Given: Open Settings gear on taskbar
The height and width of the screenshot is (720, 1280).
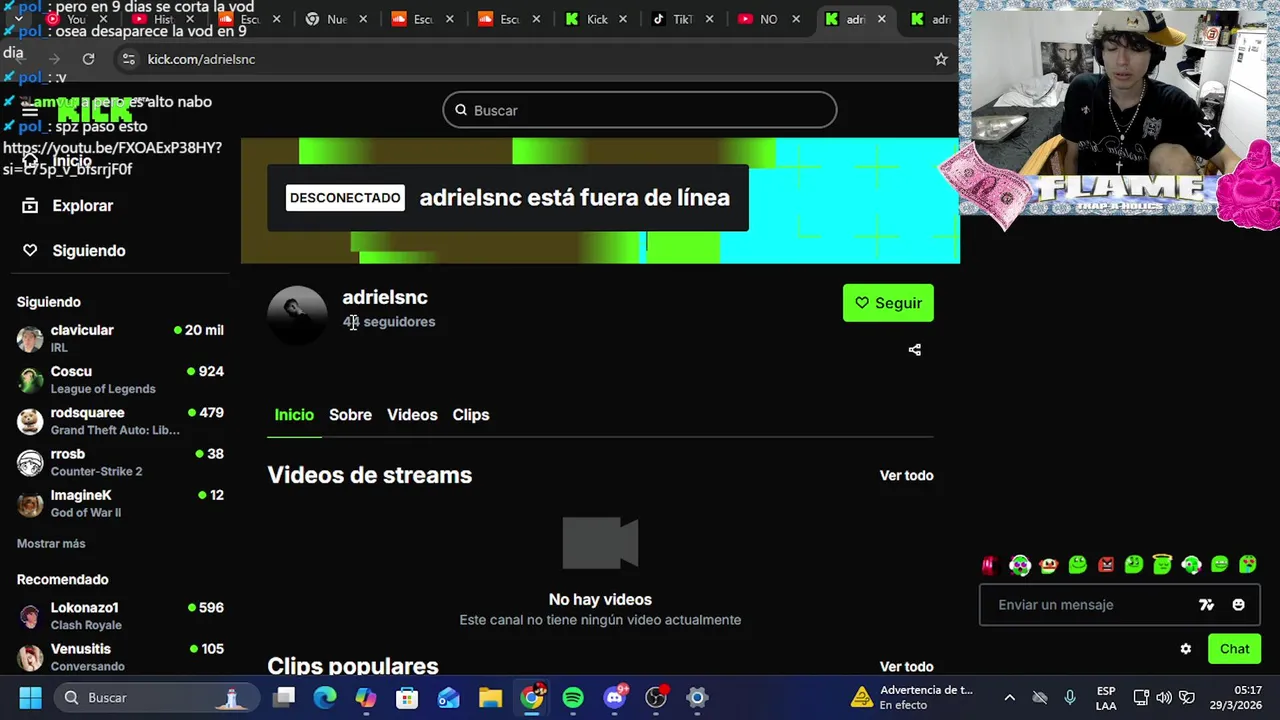Looking at the screenshot, I should pyautogui.click(x=697, y=697).
